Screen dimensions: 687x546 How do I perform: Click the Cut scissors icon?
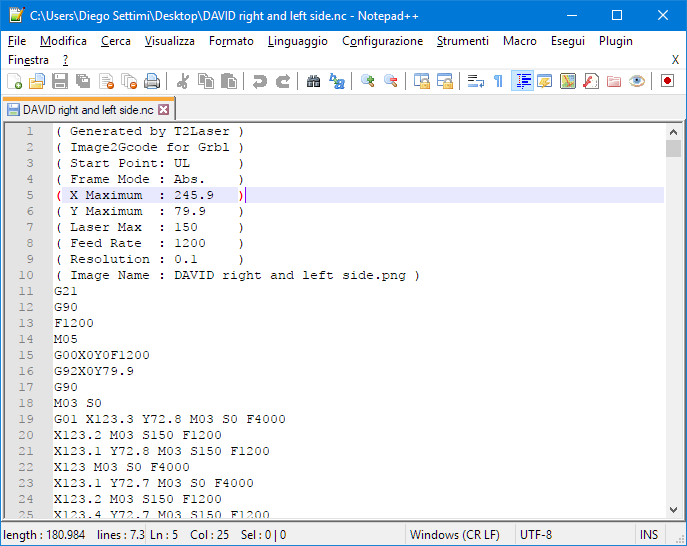(x=183, y=81)
